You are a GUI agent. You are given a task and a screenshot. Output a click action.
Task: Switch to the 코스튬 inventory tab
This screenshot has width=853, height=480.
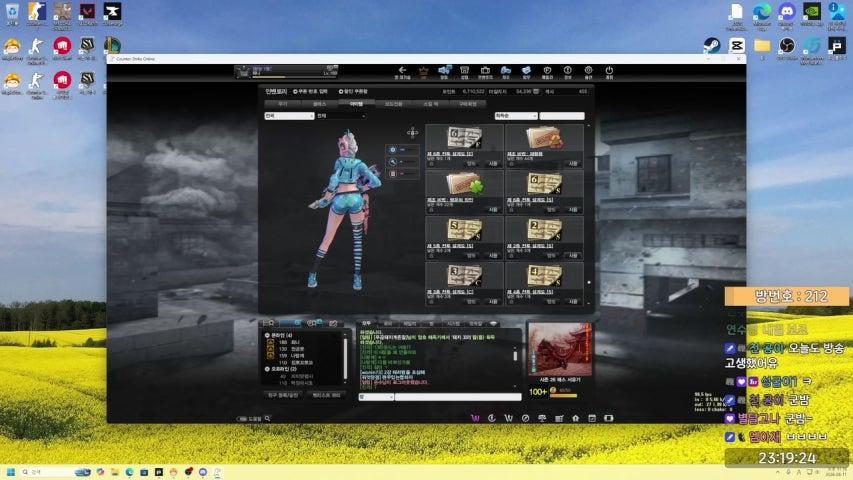(393, 103)
